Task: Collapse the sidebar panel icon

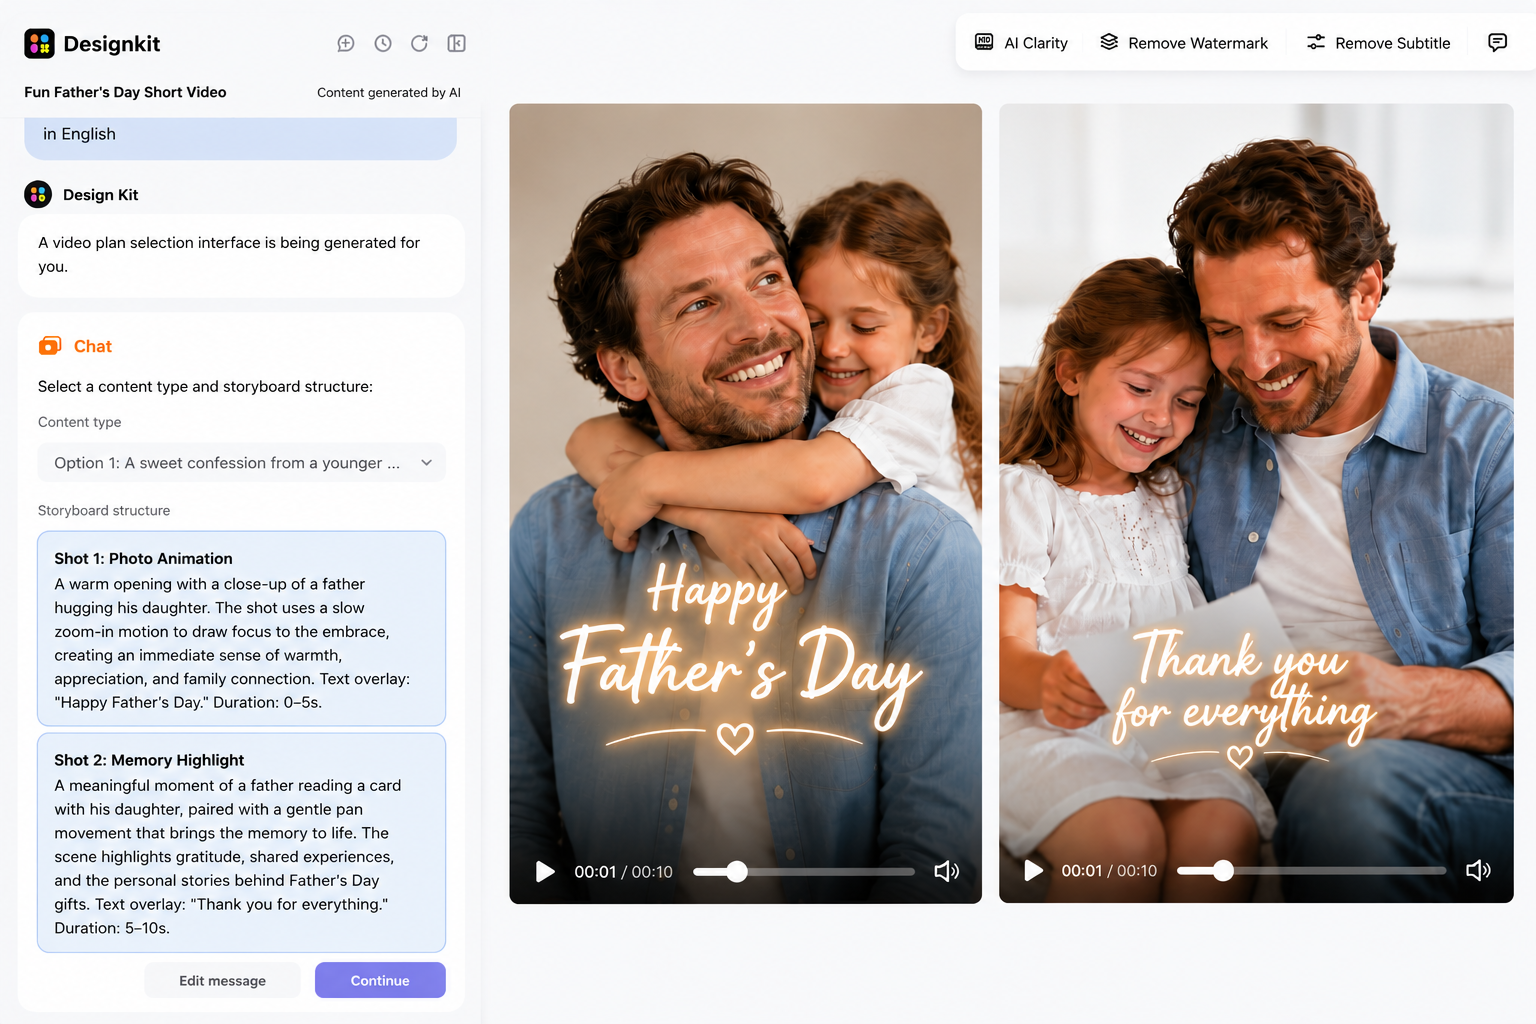Action: tap(456, 43)
